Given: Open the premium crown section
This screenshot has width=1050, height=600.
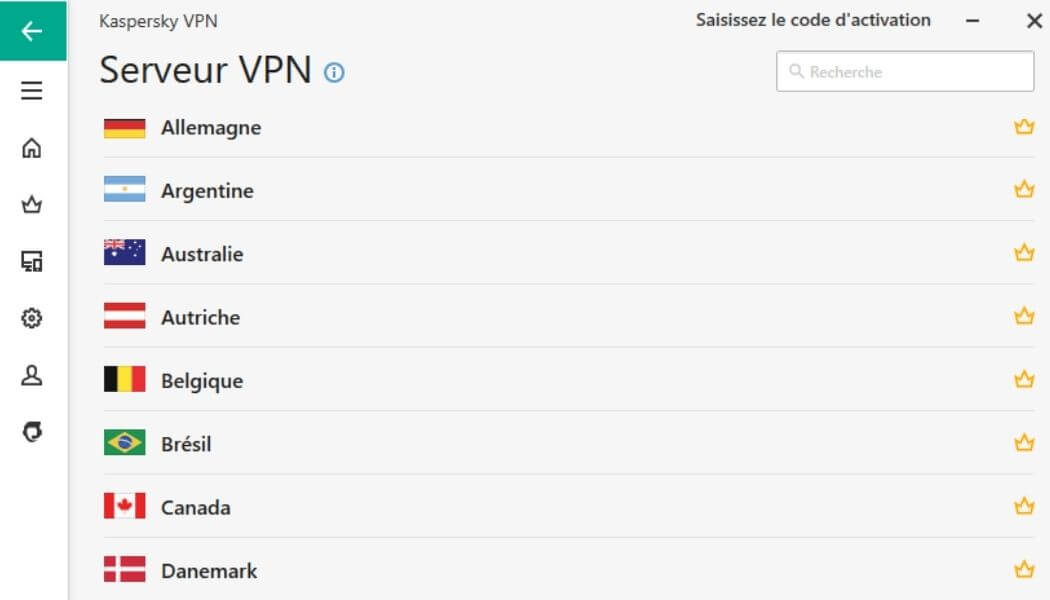Looking at the screenshot, I should [x=32, y=204].
